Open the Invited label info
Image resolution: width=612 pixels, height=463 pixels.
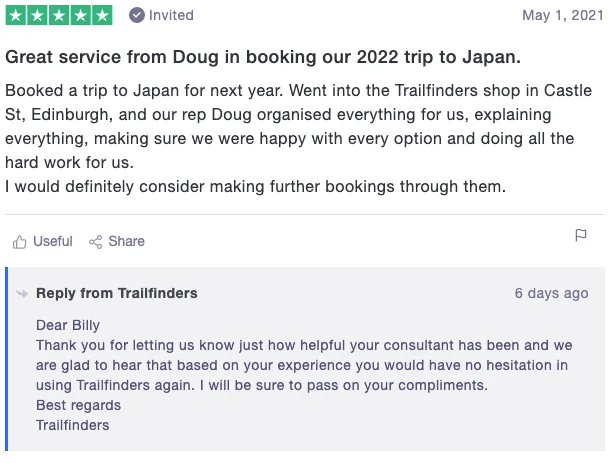click(171, 15)
